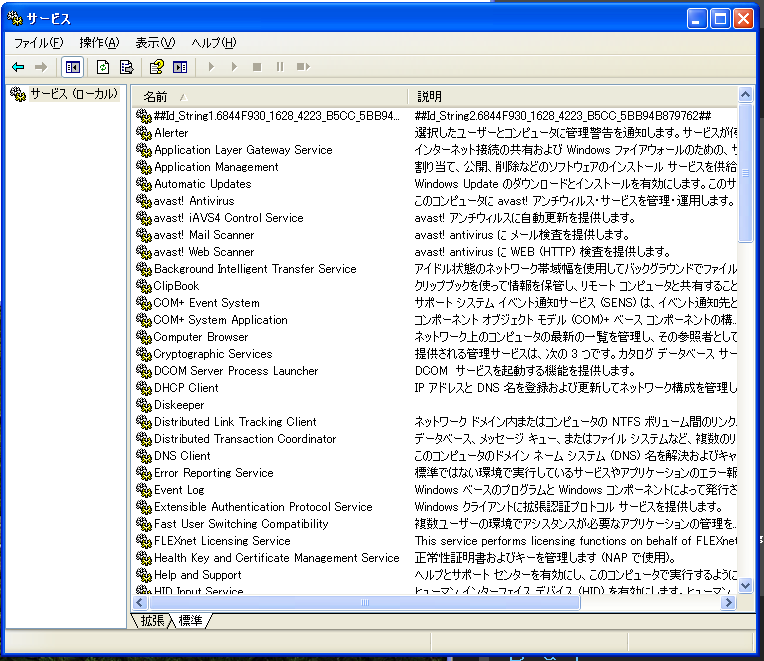Select Error Reporting Service
The width and height of the screenshot is (764, 661).
(213, 473)
